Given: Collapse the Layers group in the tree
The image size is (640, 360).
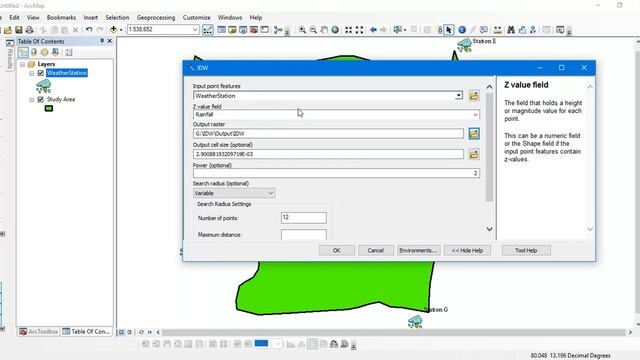Looking at the screenshot, I should click(x=22, y=64).
